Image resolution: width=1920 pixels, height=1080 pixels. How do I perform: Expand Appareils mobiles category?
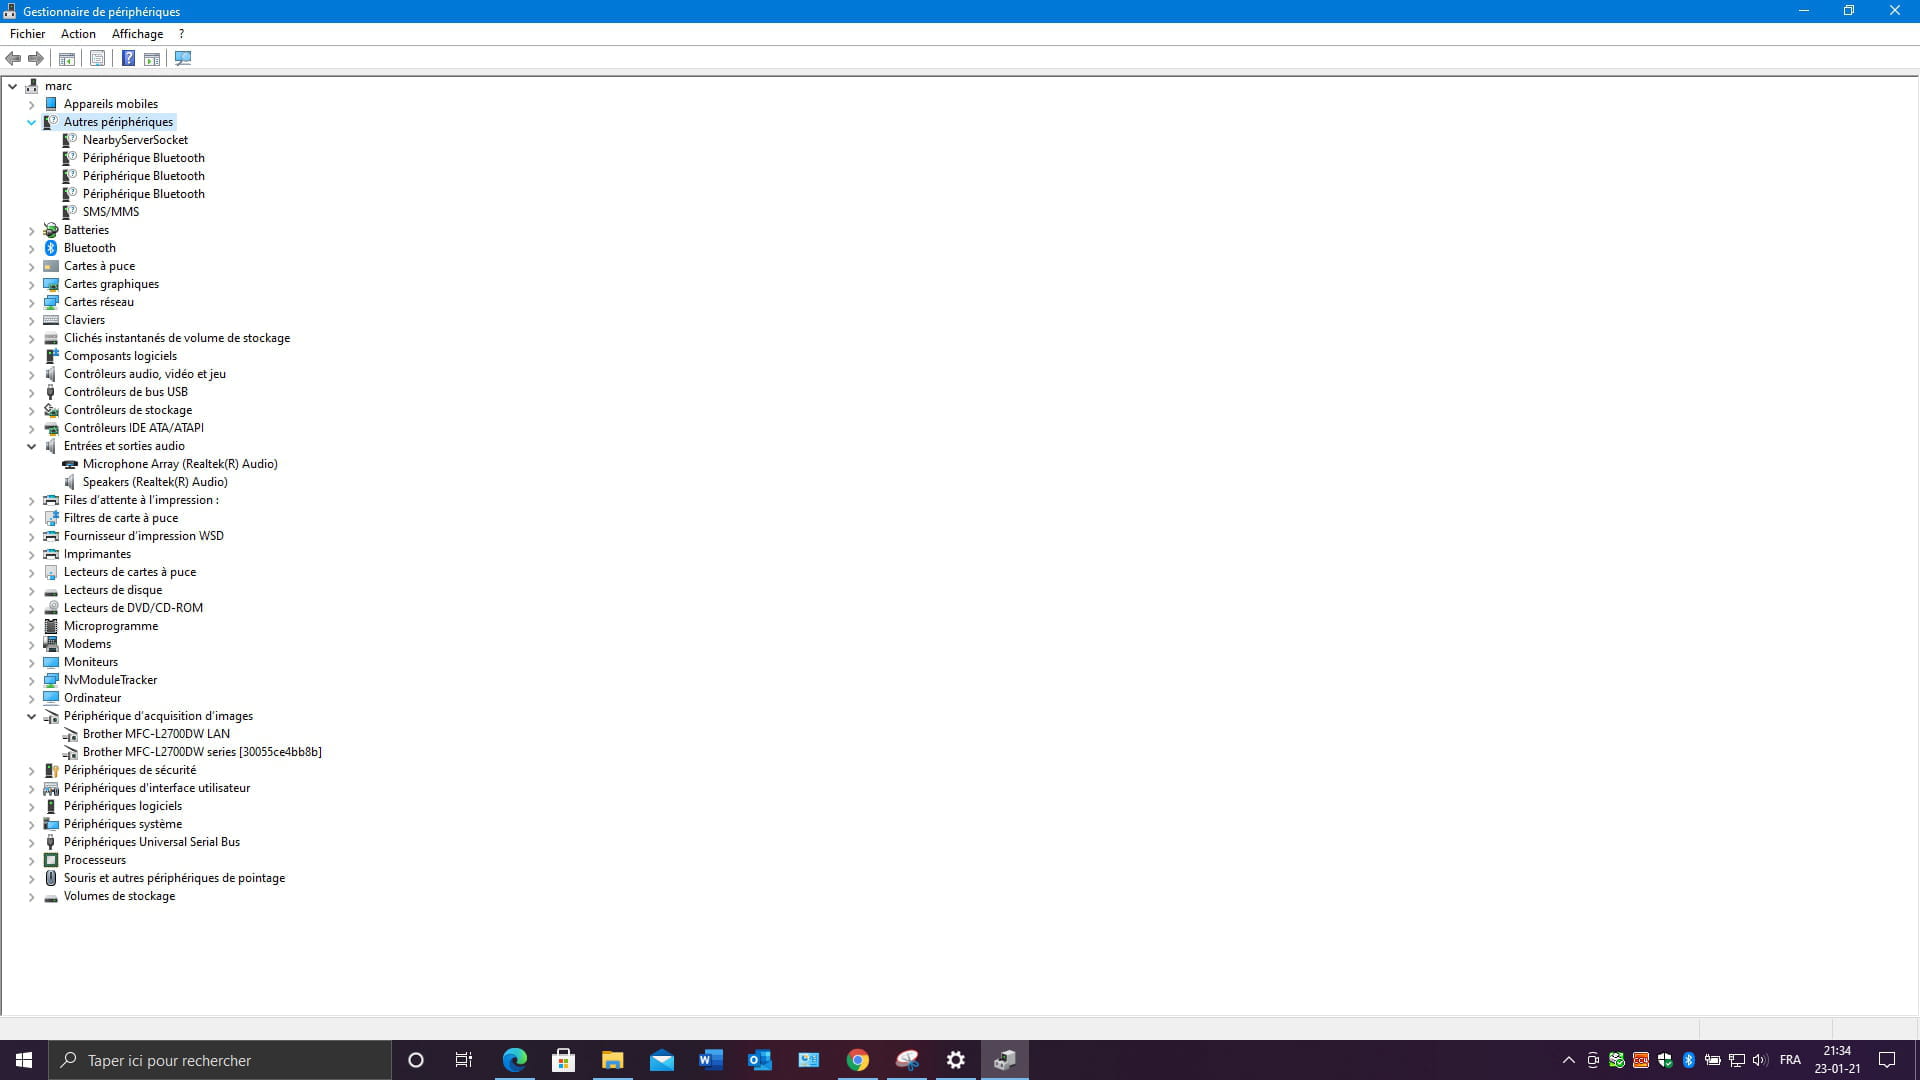click(x=31, y=104)
